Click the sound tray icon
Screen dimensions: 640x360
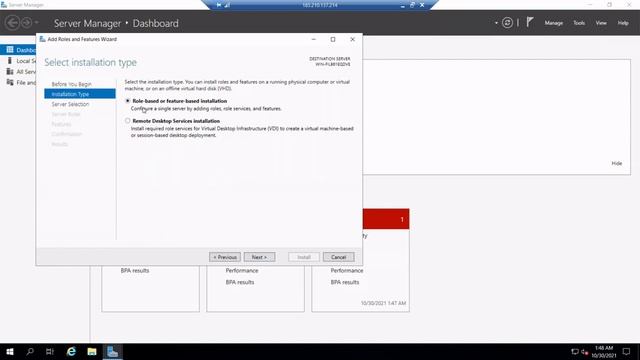tap(584, 352)
